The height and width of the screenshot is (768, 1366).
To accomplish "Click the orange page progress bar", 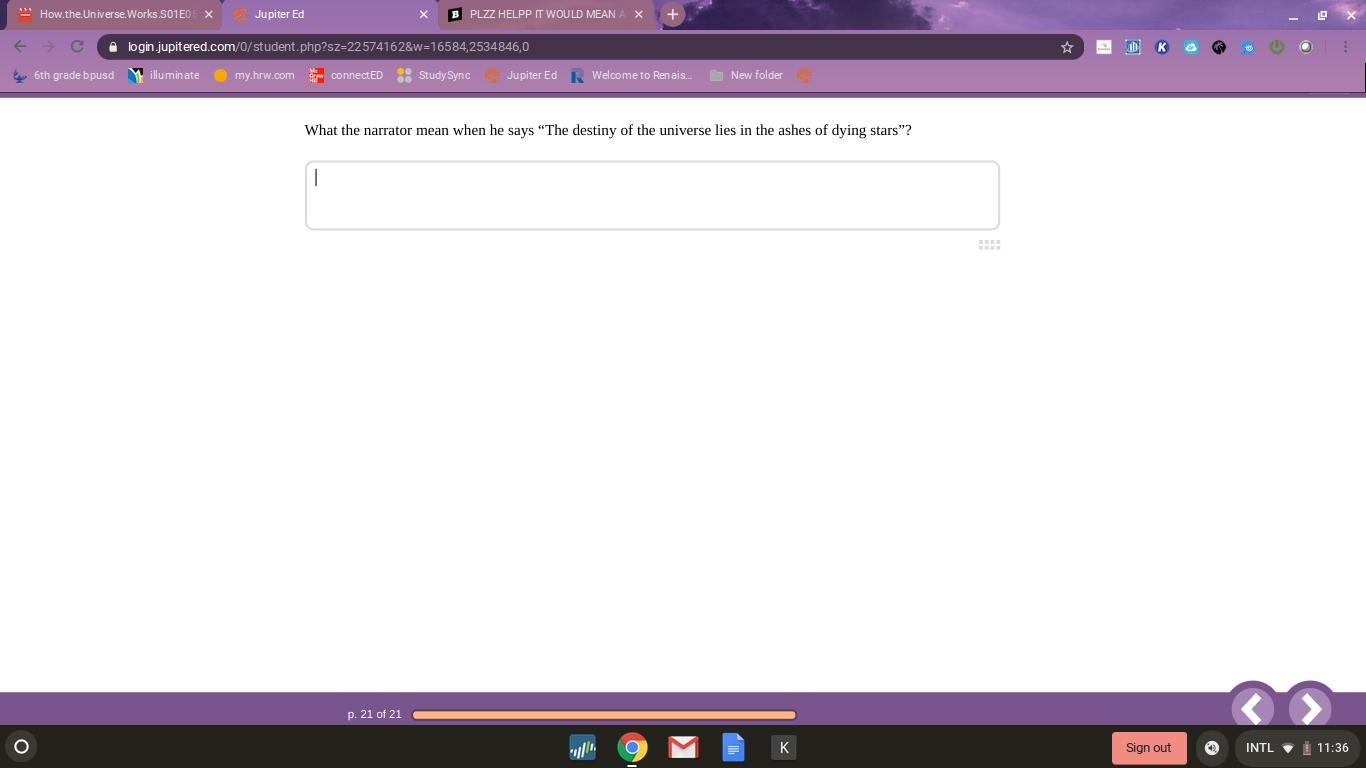I will [604, 715].
